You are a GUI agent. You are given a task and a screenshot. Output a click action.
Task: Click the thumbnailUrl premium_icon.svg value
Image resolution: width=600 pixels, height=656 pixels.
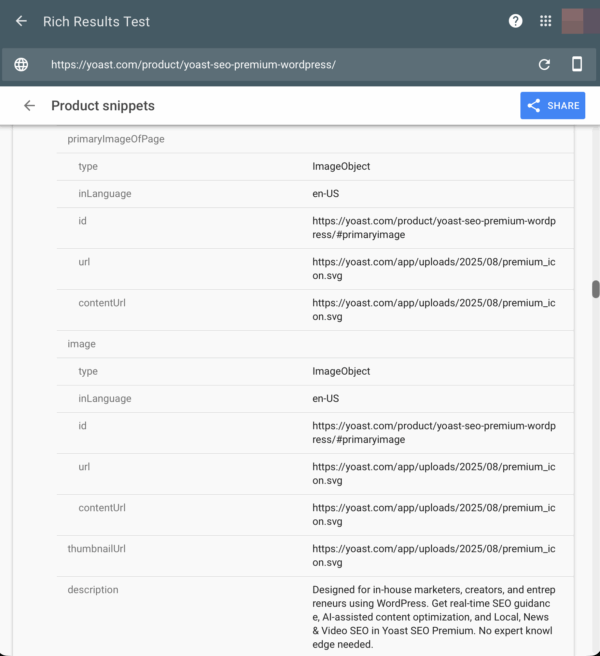[x=433, y=556]
